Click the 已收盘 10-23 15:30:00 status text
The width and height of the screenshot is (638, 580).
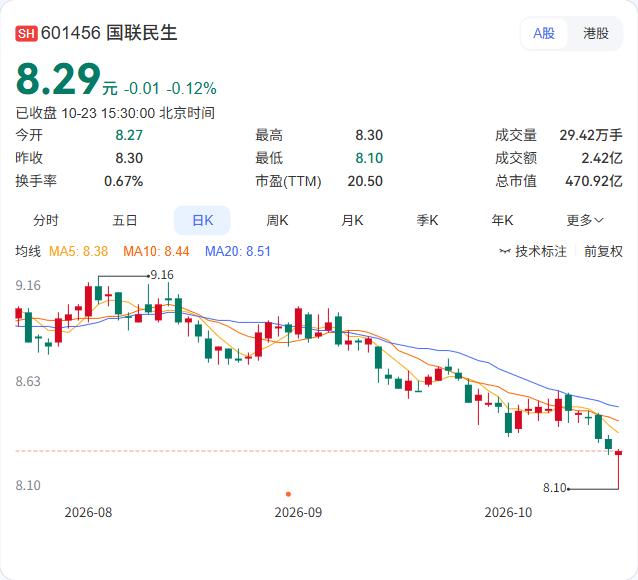pyautogui.click(x=115, y=113)
